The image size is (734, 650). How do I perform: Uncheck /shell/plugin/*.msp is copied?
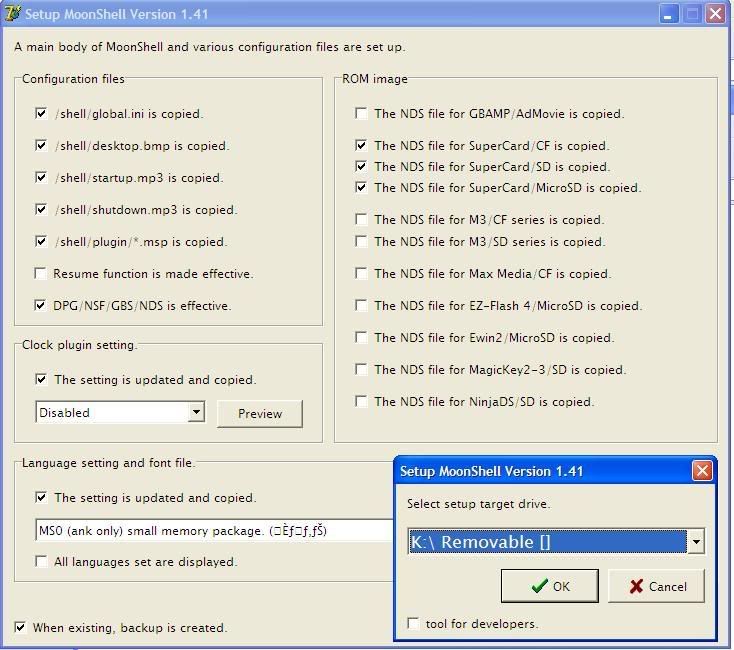(x=41, y=241)
